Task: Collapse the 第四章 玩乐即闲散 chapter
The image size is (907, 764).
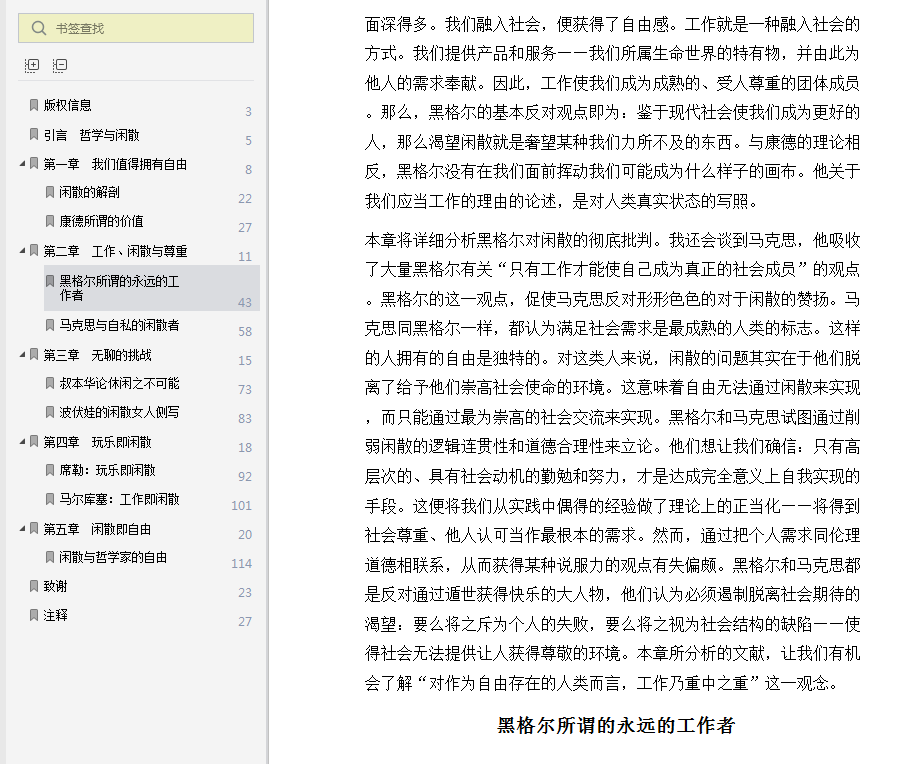Action: coord(22,442)
